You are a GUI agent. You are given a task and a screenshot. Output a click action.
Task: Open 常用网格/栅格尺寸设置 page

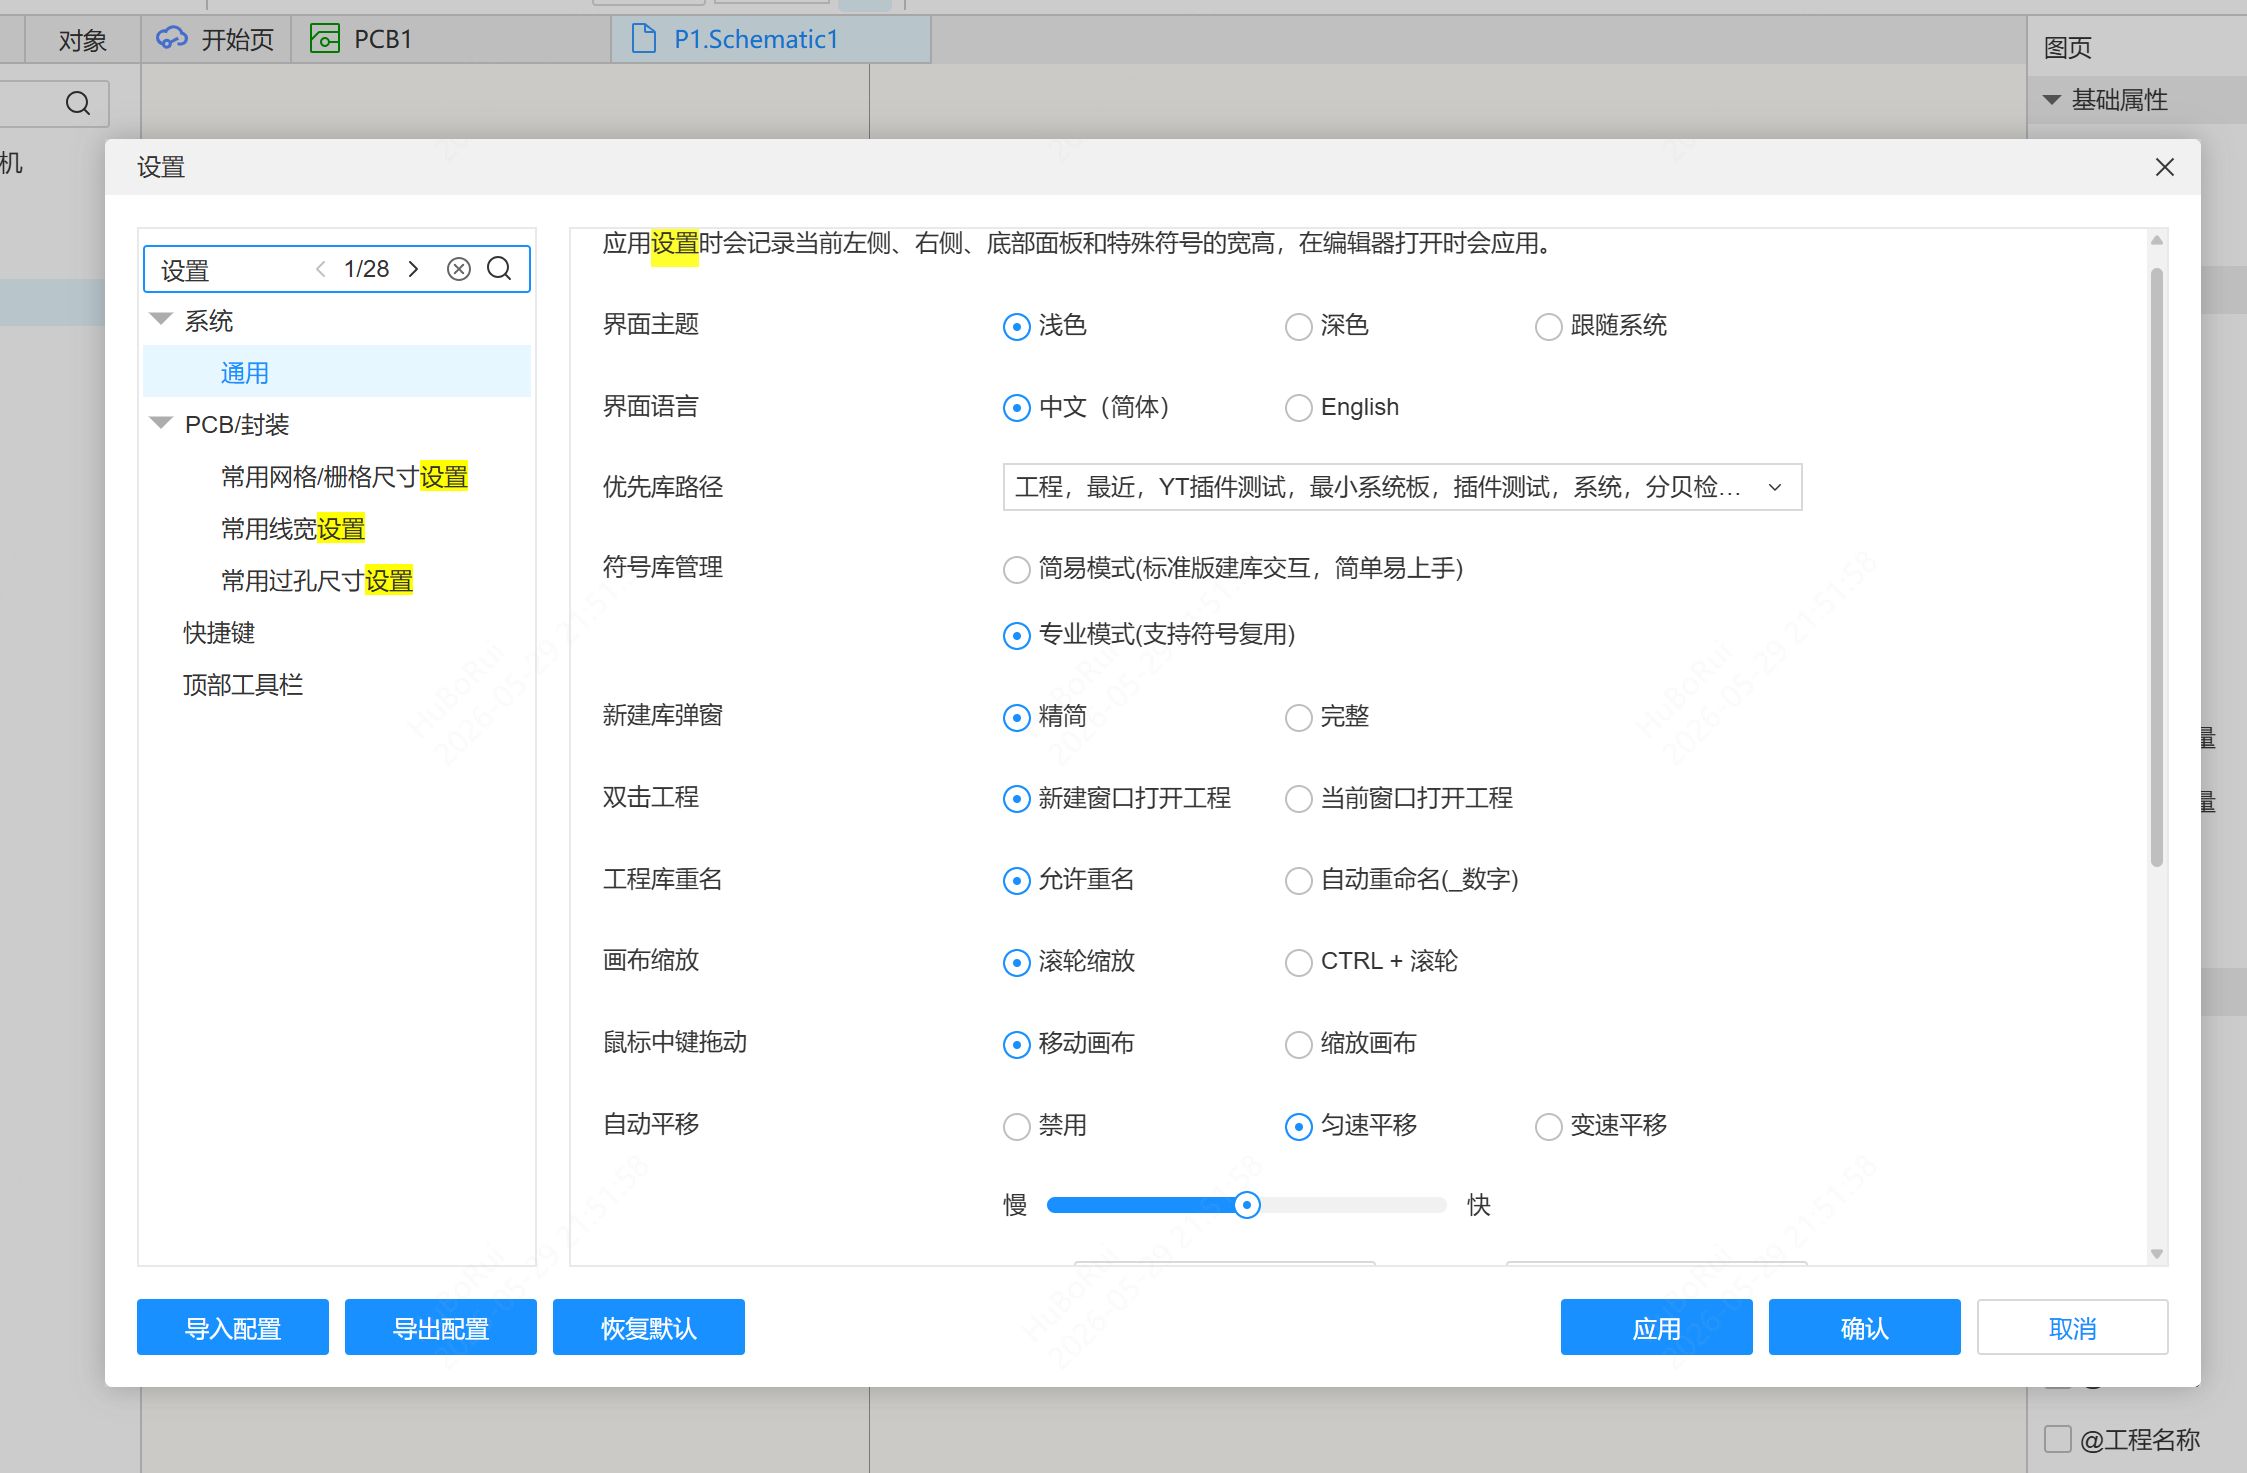tap(344, 476)
